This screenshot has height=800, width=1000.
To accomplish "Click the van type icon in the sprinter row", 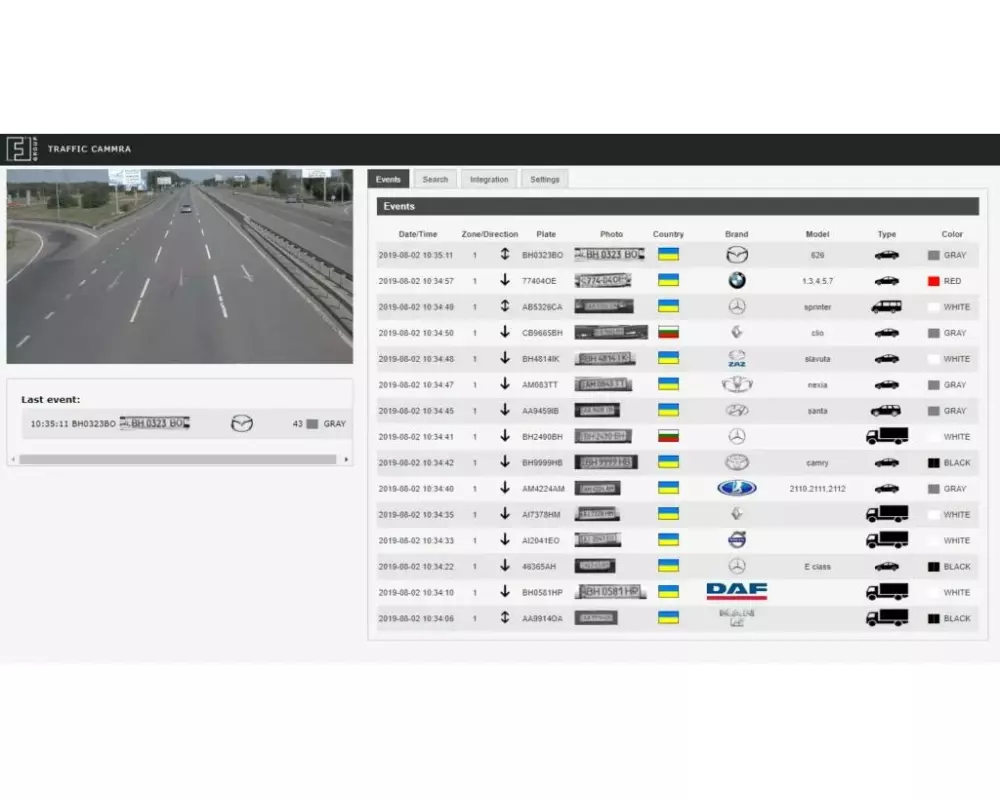I will 886,306.
